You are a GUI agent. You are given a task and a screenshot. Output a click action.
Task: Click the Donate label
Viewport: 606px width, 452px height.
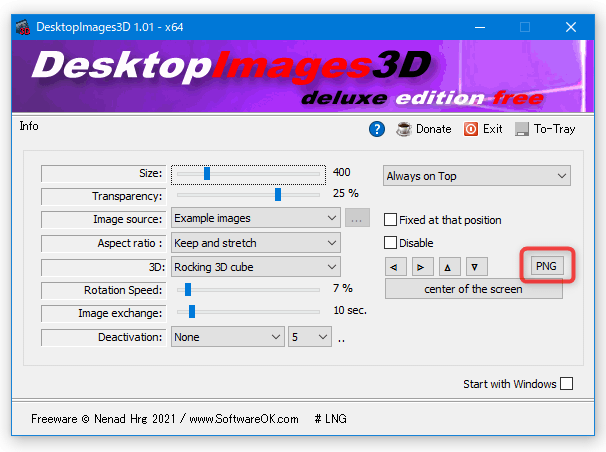(434, 129)
